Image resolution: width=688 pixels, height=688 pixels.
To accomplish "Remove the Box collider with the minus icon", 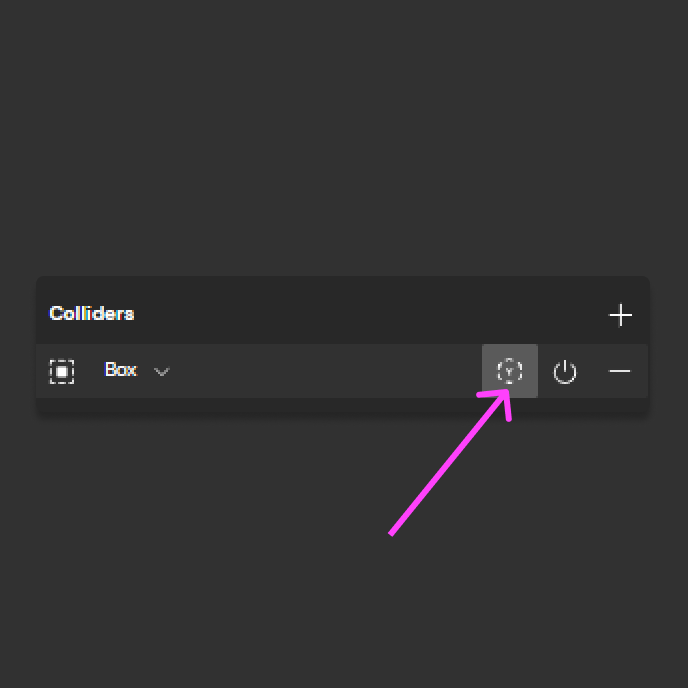I will coord(620,371).
